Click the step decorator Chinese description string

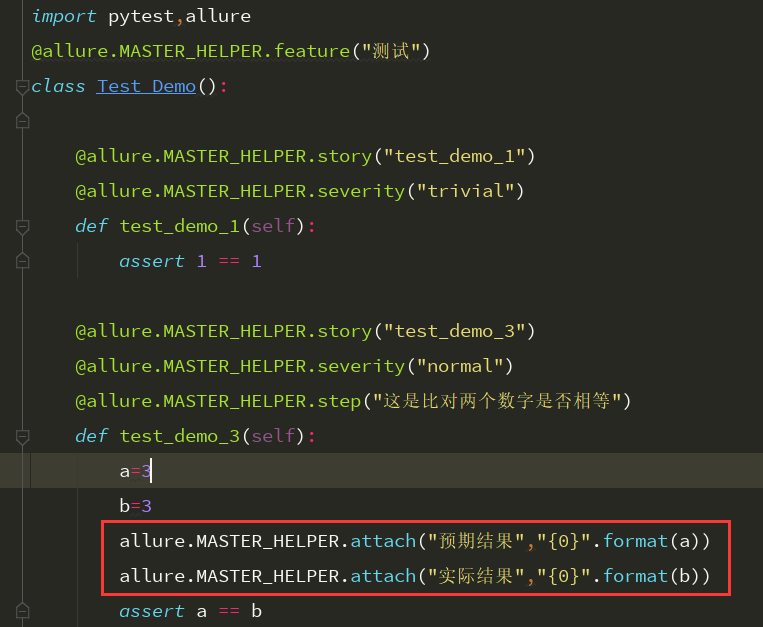click(496, 401)
